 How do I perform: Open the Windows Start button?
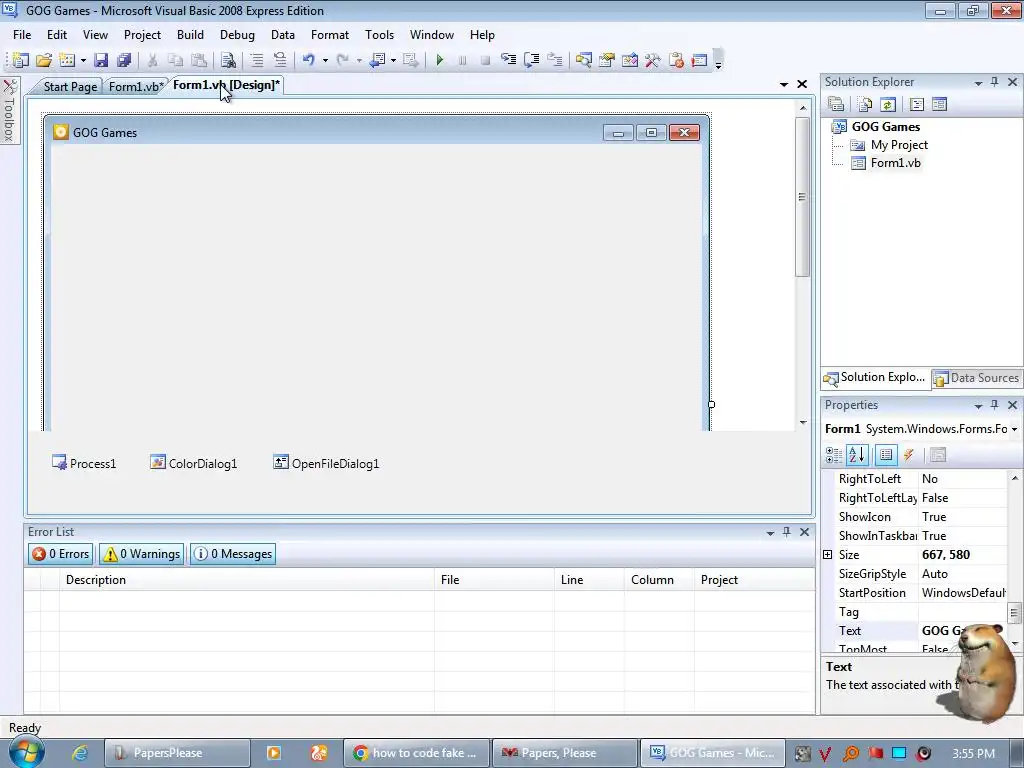pos(26,752)
